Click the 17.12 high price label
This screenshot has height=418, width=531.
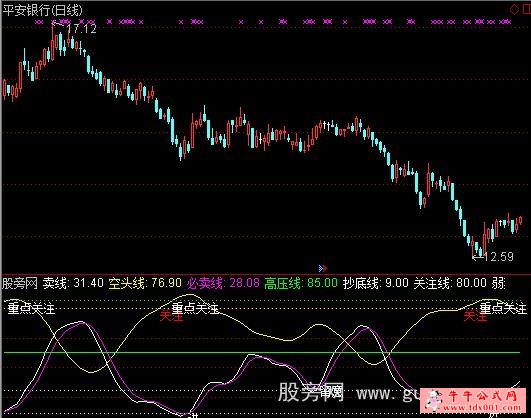click(x=82, y=28)
